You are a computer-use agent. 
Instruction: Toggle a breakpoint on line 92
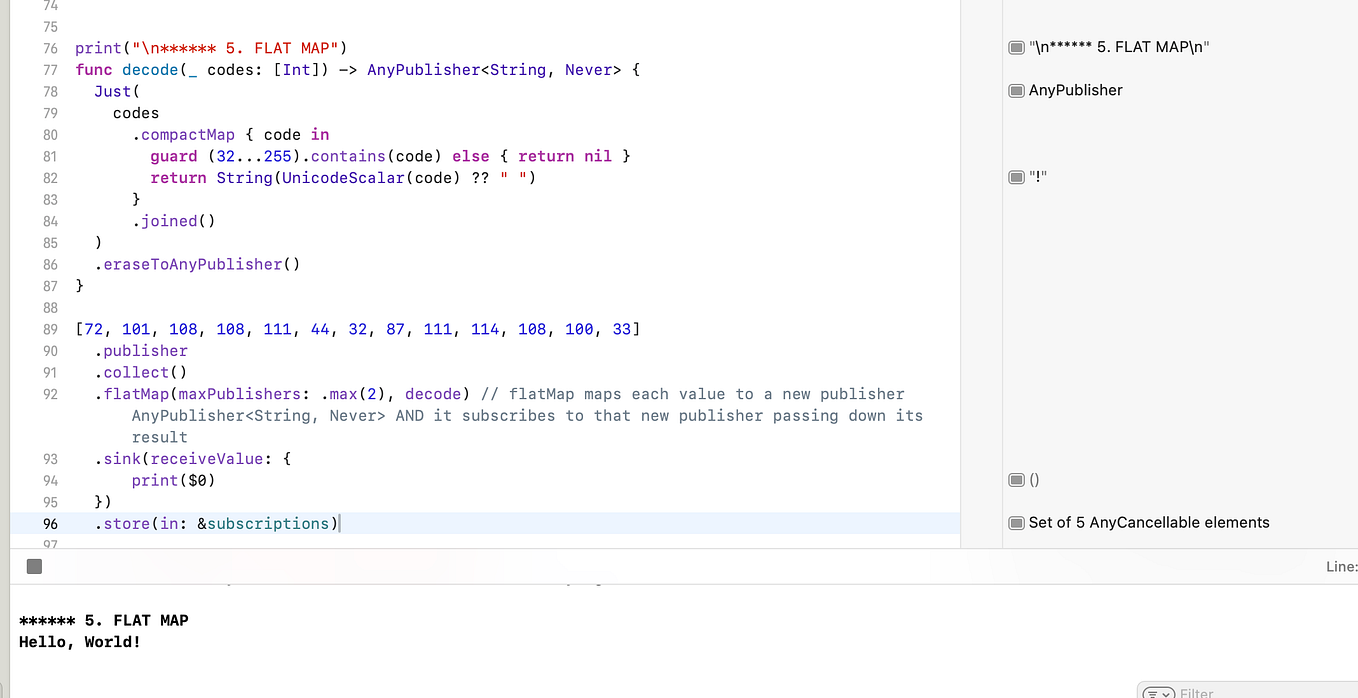50,393
